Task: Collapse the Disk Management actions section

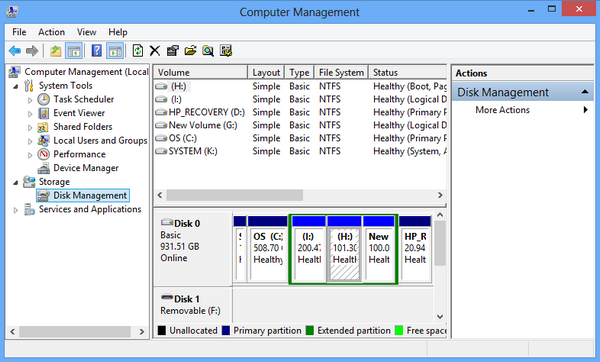Action: [584, 92]
